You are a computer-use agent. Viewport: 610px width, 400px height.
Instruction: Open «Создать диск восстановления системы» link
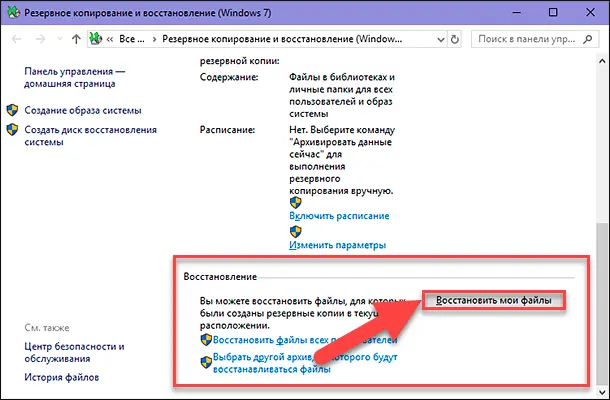(x=90, y=135)
